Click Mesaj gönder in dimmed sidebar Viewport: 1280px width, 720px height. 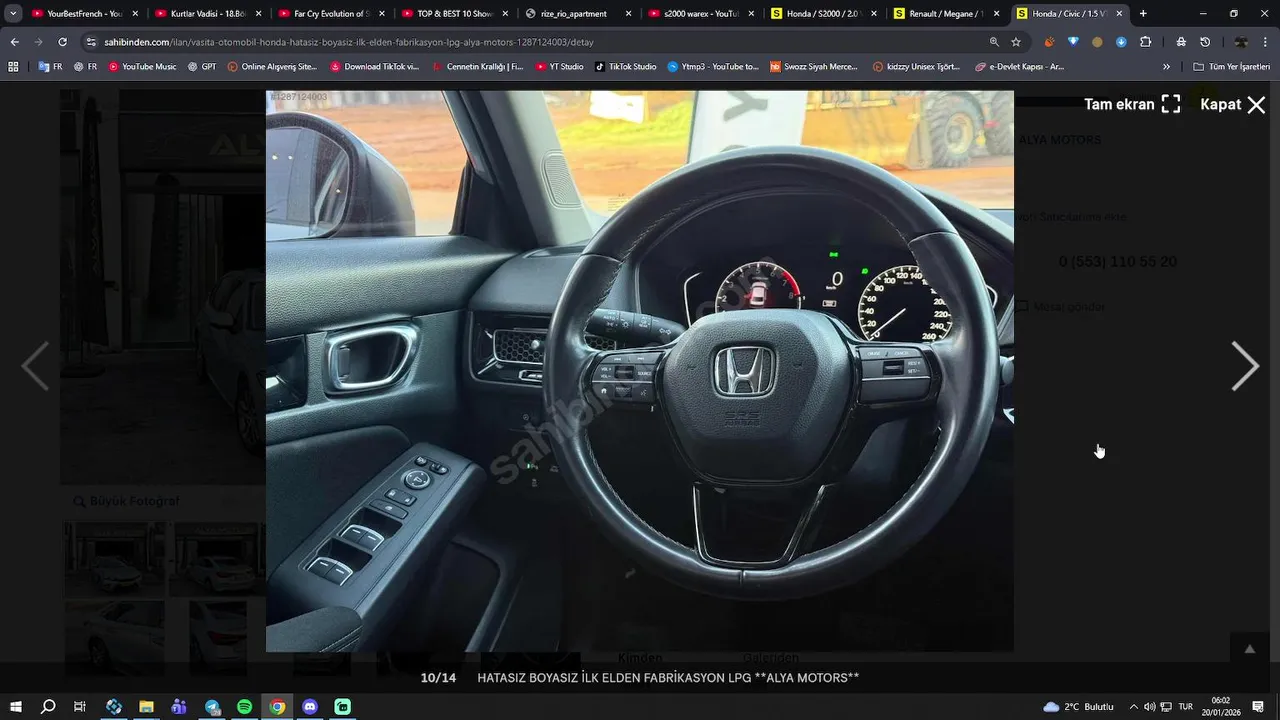[x=1062, y=306]
